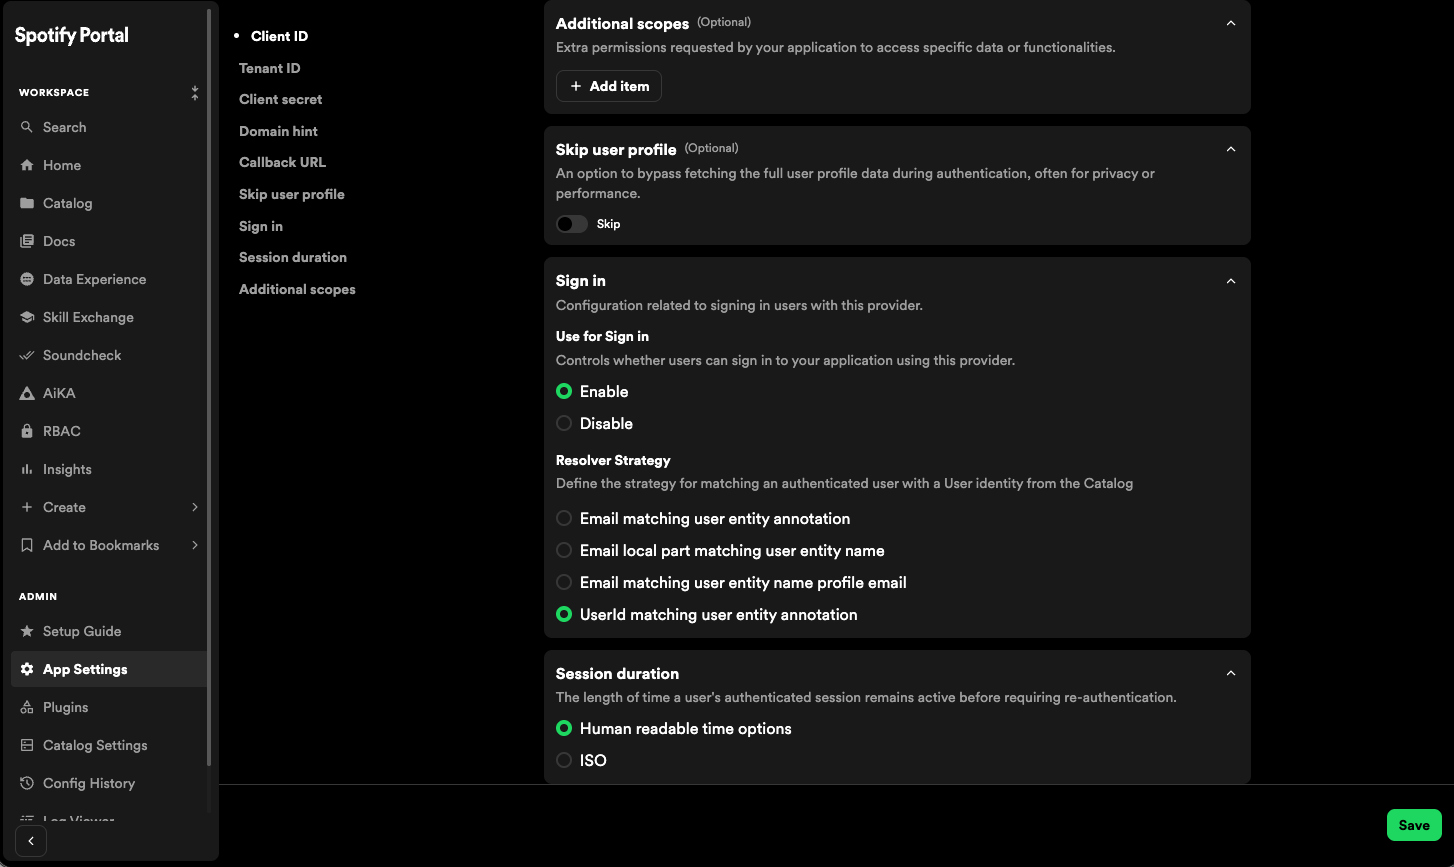Image resolution: width=1454 pixels, height=867 pixels.
Task: Choose Email matching user entity annotation
Action: [564, 518]
